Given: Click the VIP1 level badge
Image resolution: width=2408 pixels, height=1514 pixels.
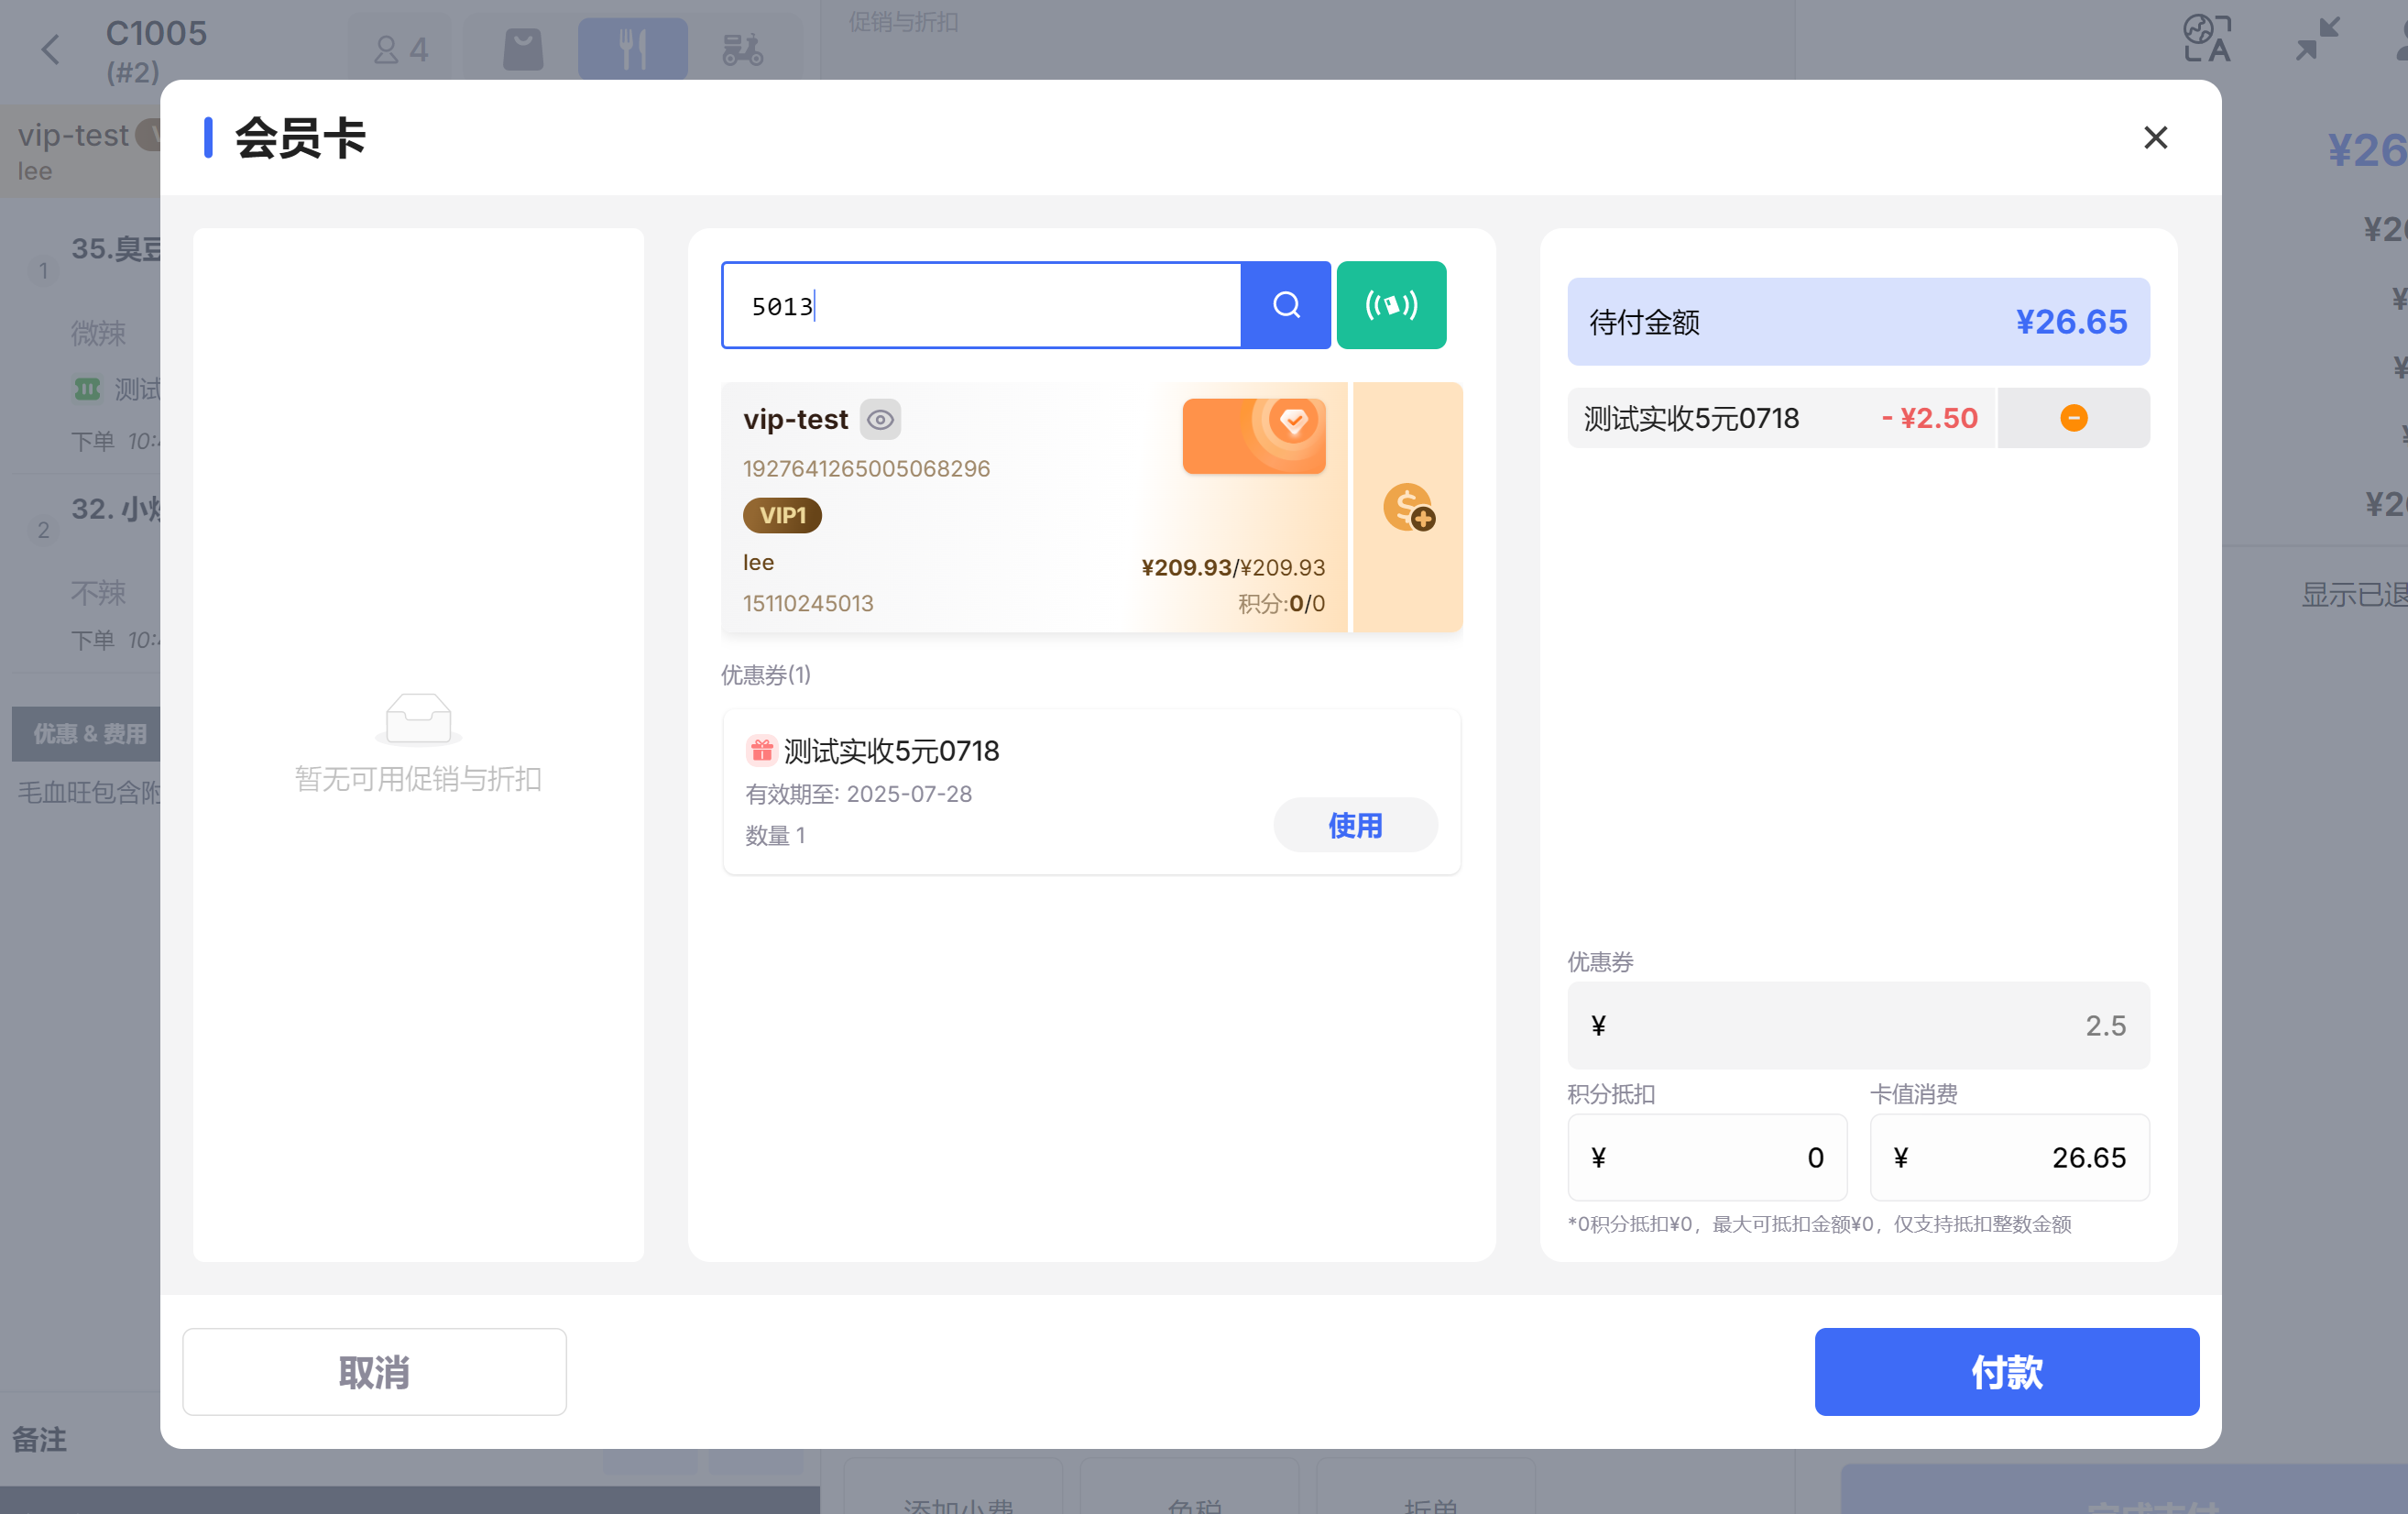Looking at the screenshot, I should pyautogui.click(x=782, y=515).
